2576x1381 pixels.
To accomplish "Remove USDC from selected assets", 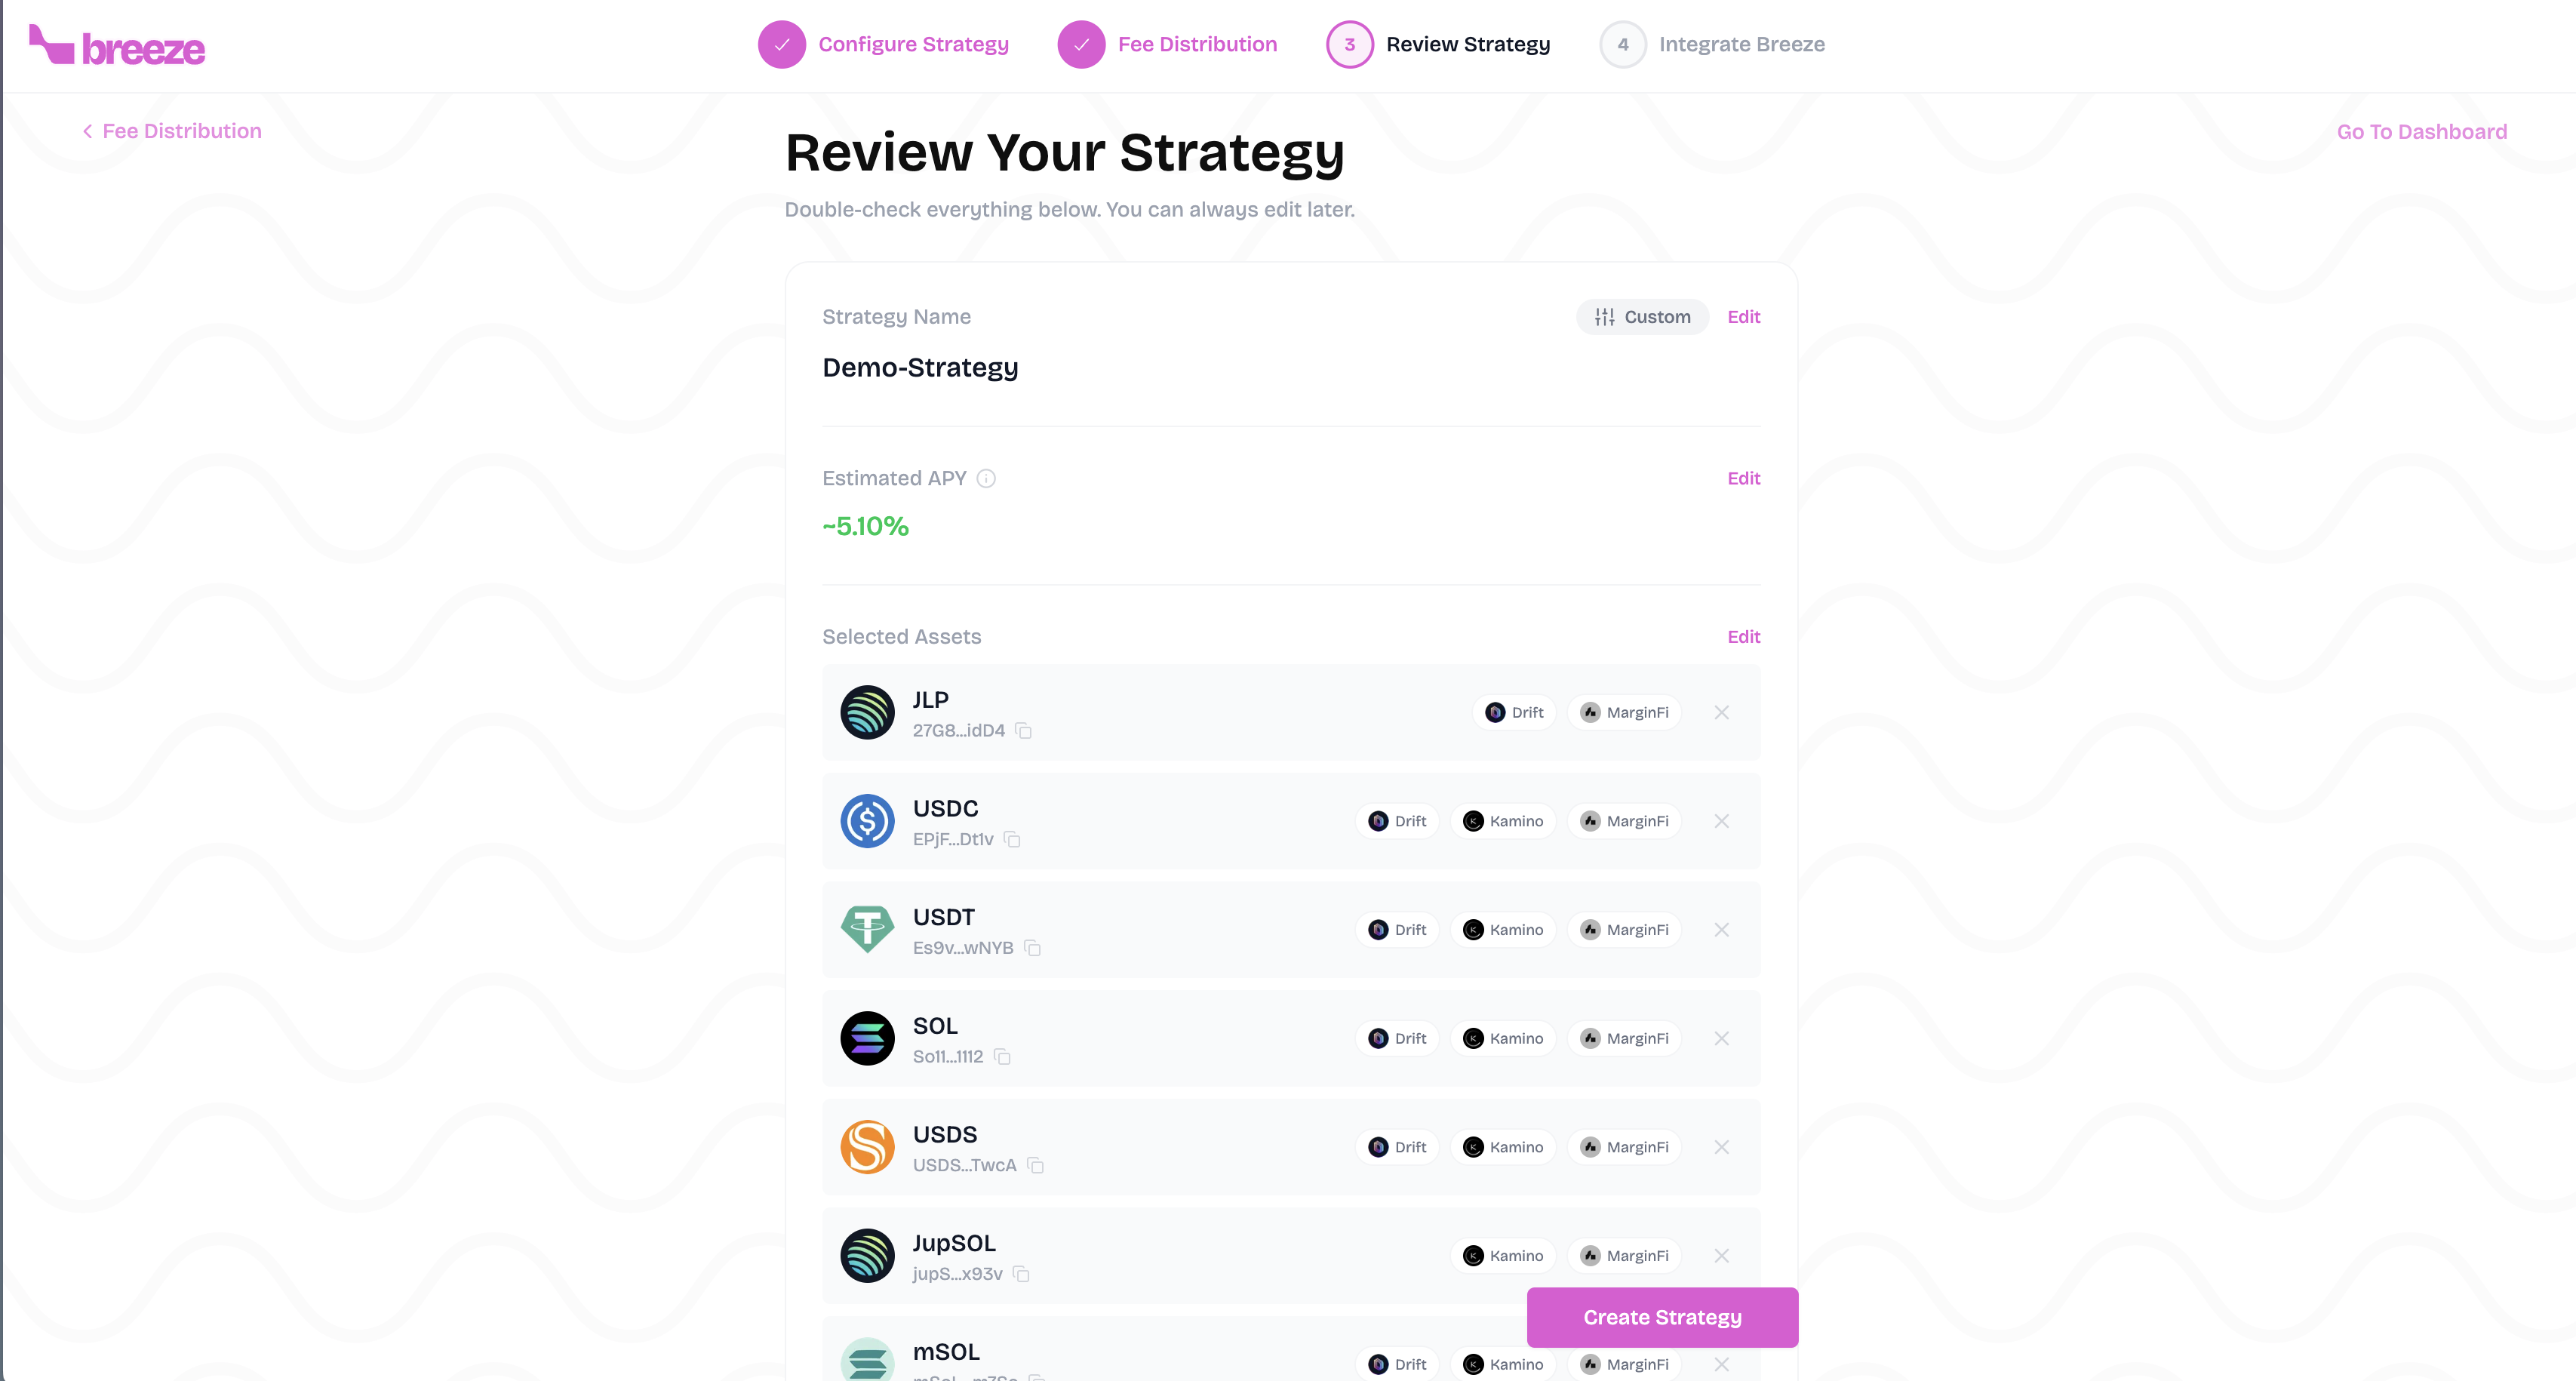I will [1722, 821].
